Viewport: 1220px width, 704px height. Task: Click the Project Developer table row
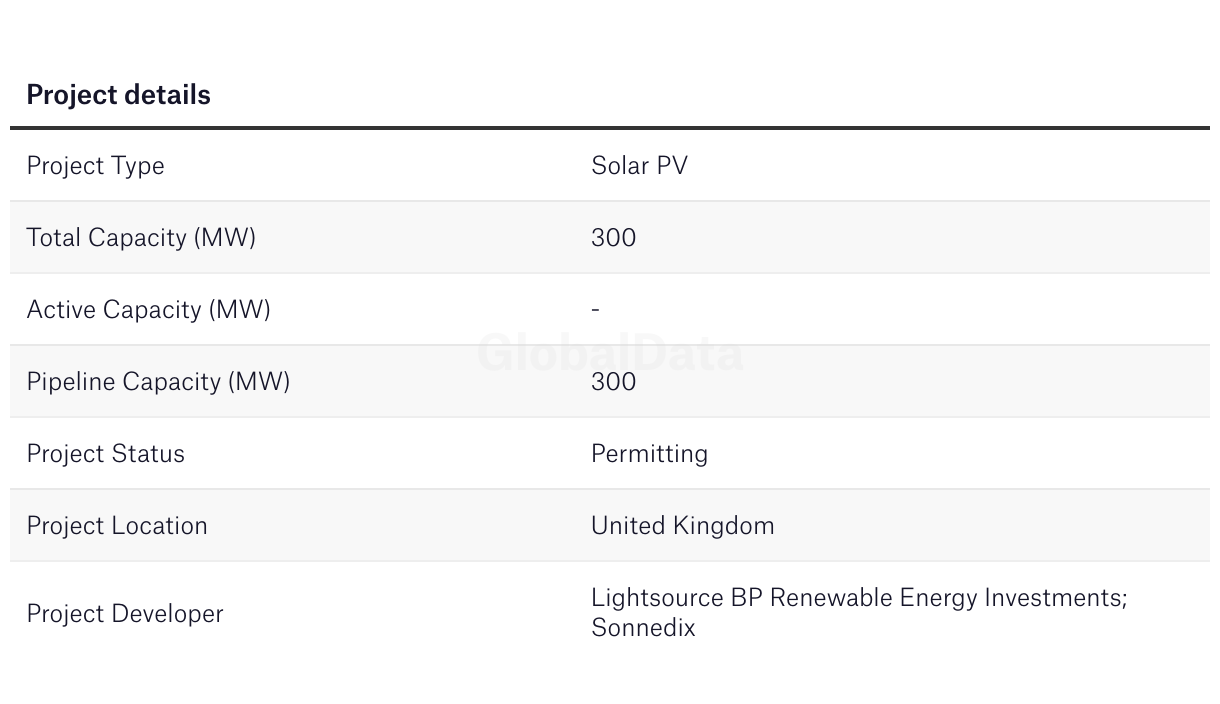coord(610,613)
